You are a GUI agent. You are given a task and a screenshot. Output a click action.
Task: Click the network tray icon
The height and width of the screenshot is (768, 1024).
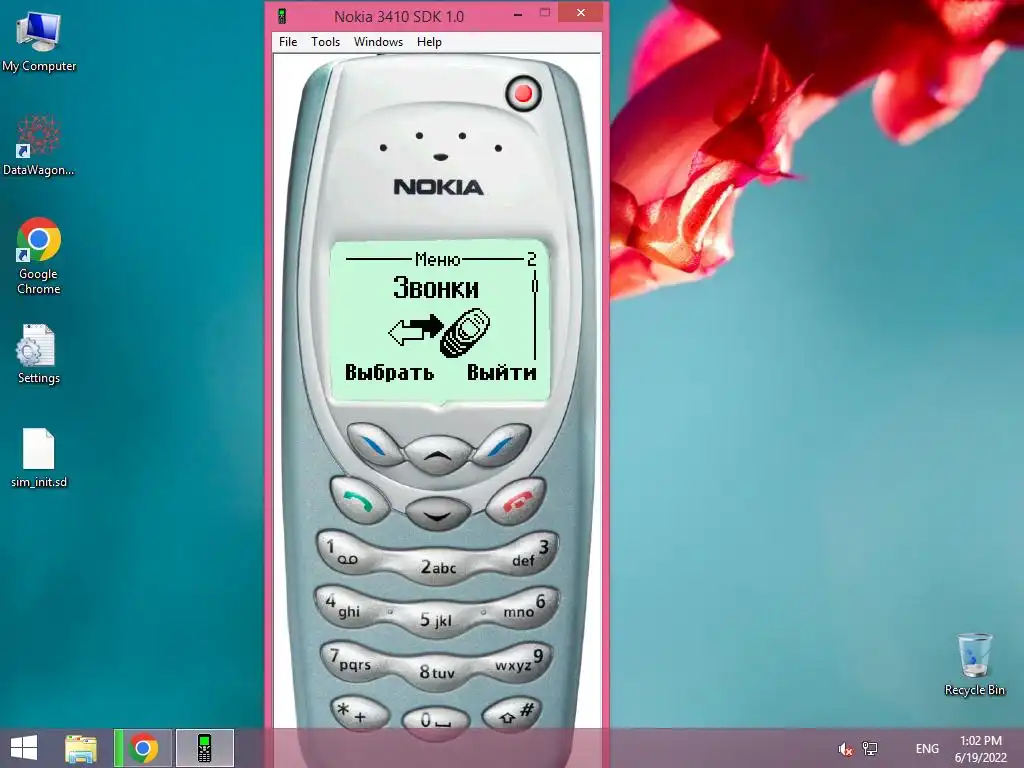click(870, 748)
